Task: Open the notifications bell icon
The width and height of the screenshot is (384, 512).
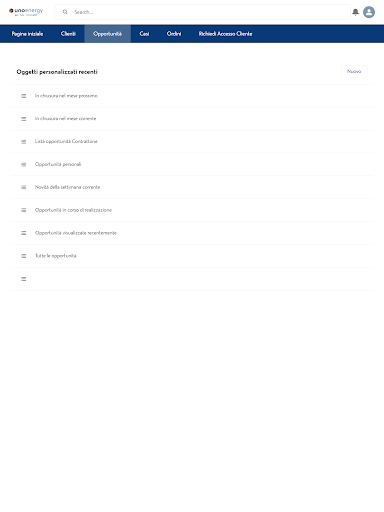Action: 355,12
